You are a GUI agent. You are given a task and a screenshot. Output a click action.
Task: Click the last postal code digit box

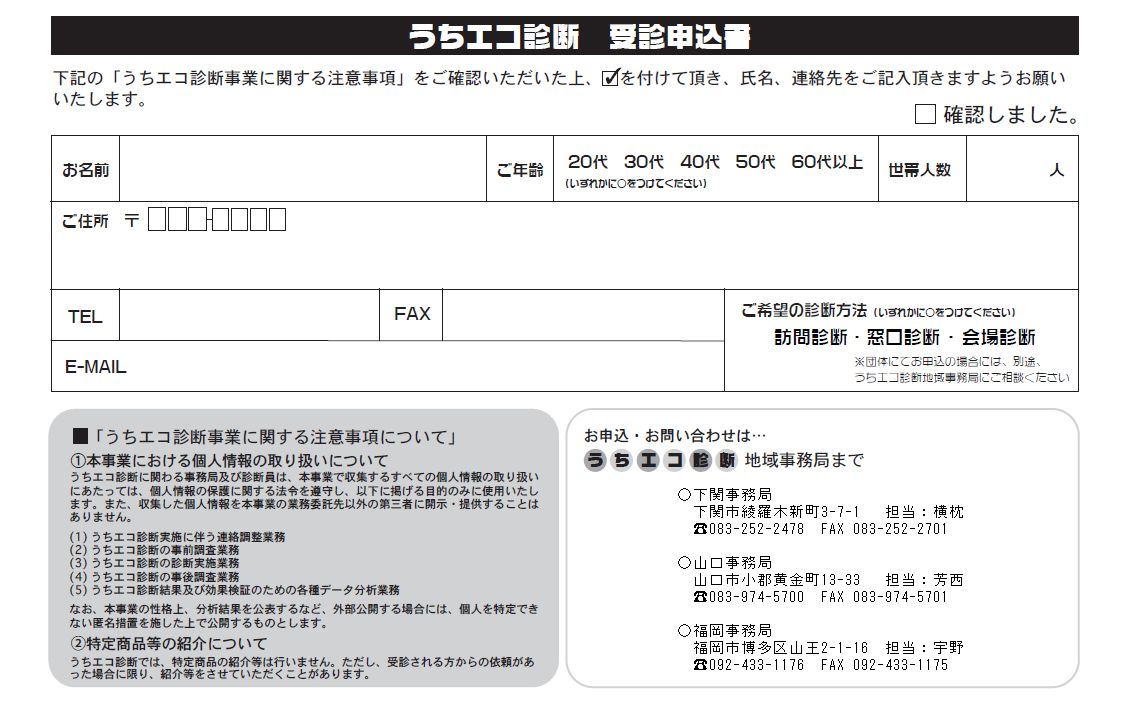[277, 219]
